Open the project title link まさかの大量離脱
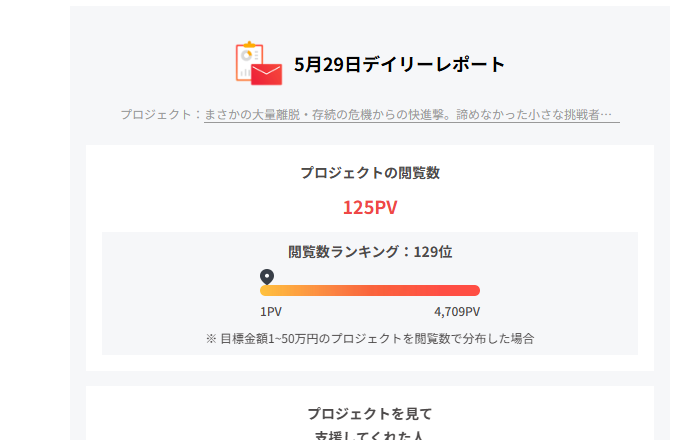Screen dimensions: 700x440 click(x=412, y=115)
